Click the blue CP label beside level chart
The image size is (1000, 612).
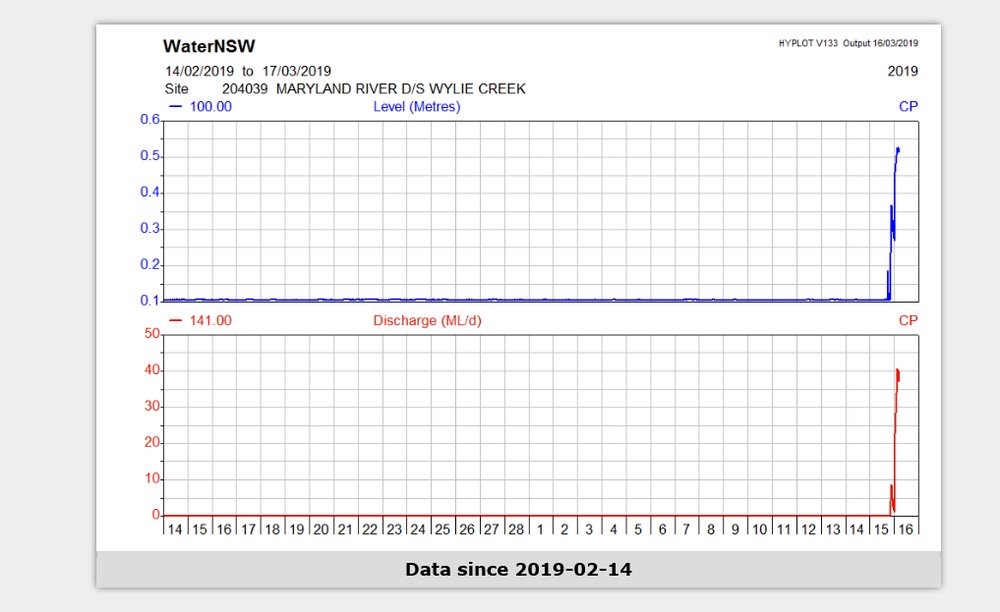tap(907, 106)
